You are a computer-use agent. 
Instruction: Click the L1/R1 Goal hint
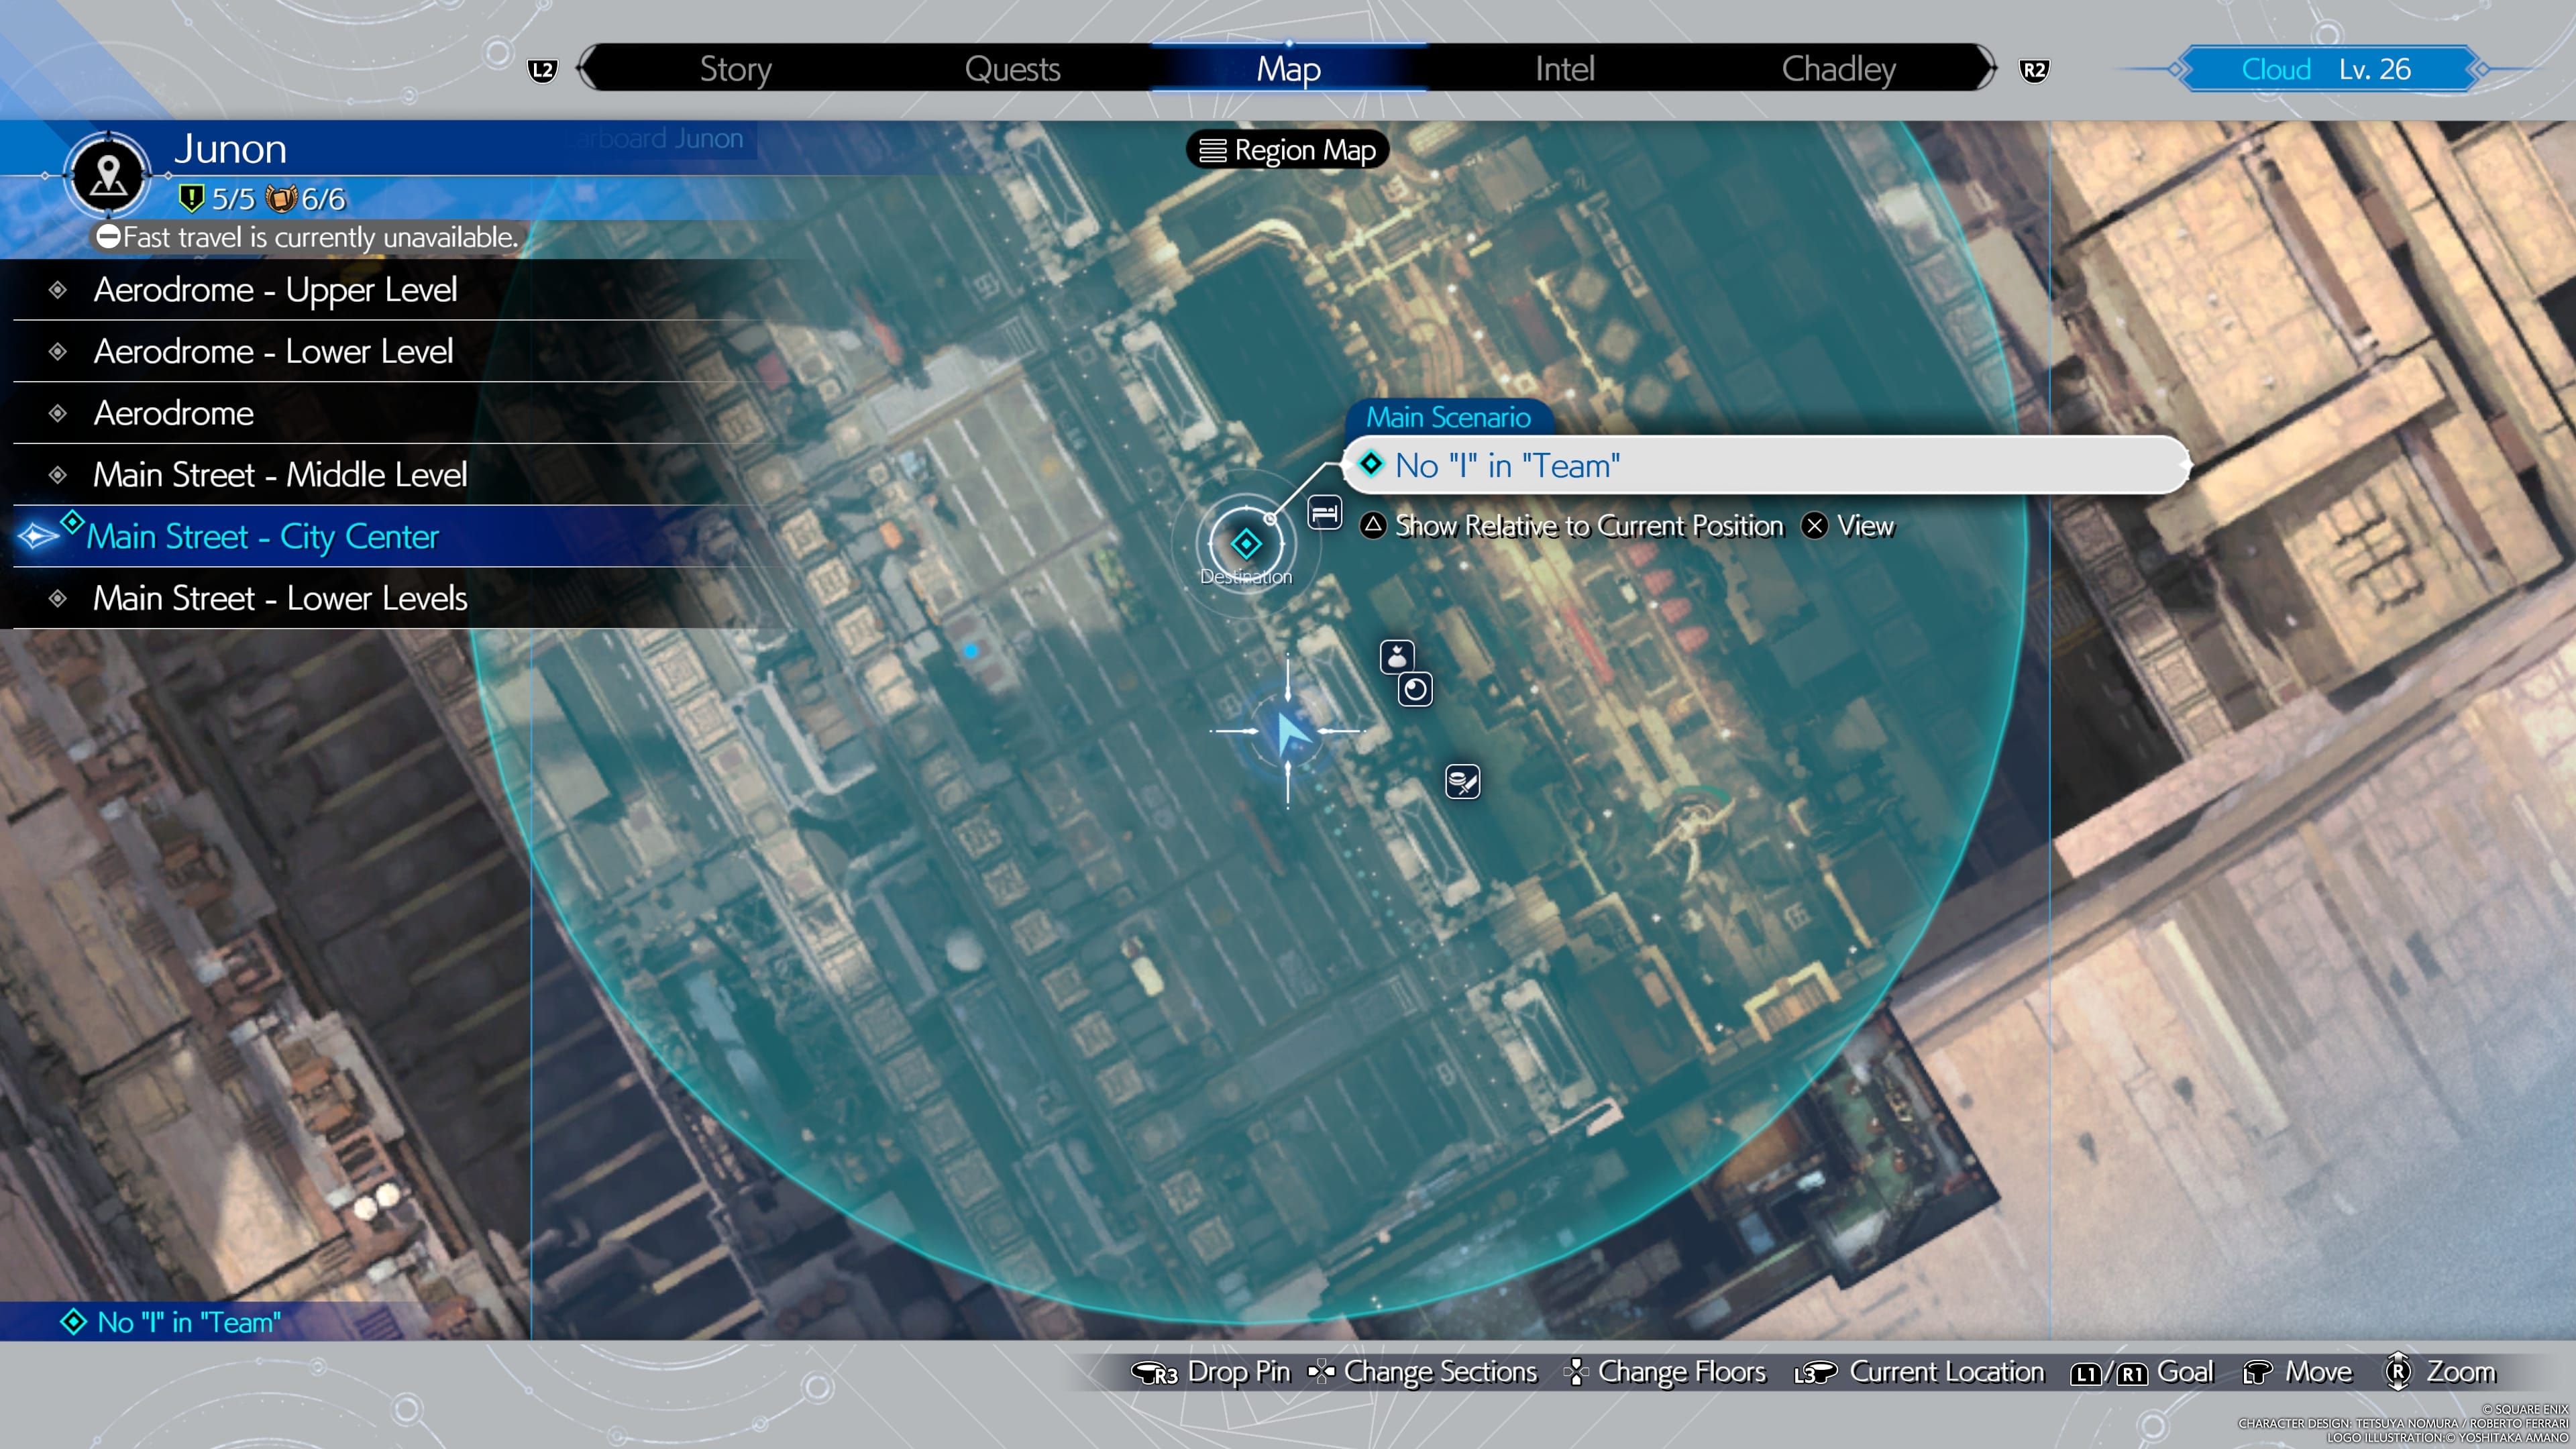click(2142, 1372)
